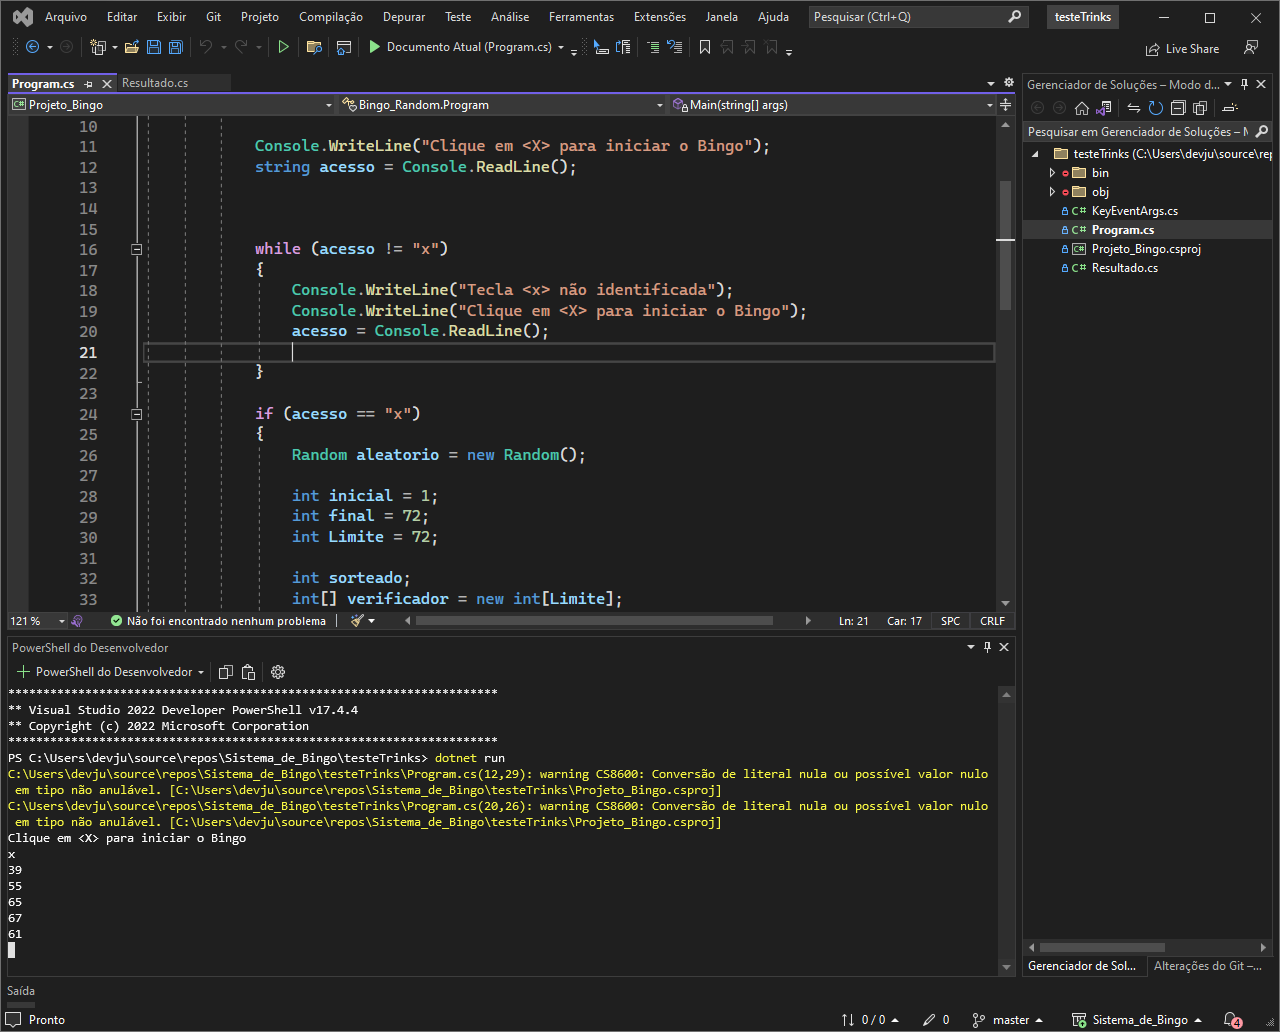Click the Save All toolbar icon
The height and width of the screenshot is (1032, 1280).
click(x=176, y=47)
